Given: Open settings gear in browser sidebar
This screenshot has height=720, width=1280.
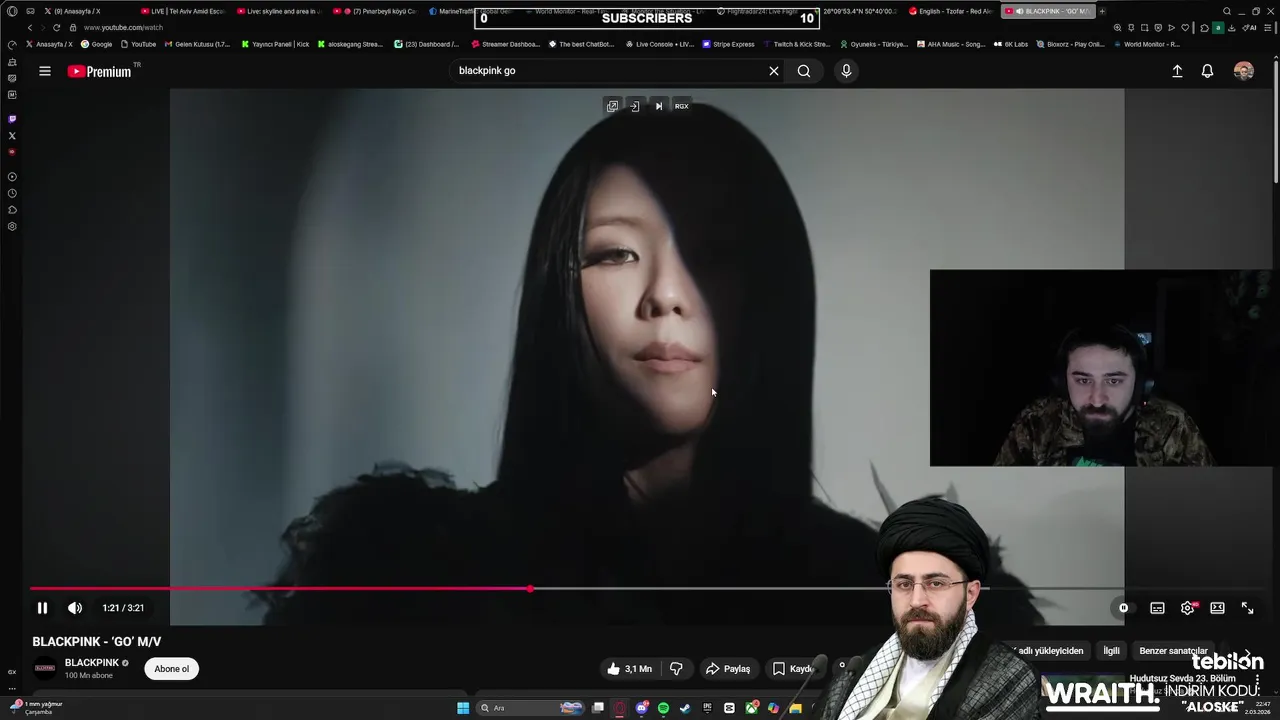Looking at the screenshot, I should [x=12, y=226].
